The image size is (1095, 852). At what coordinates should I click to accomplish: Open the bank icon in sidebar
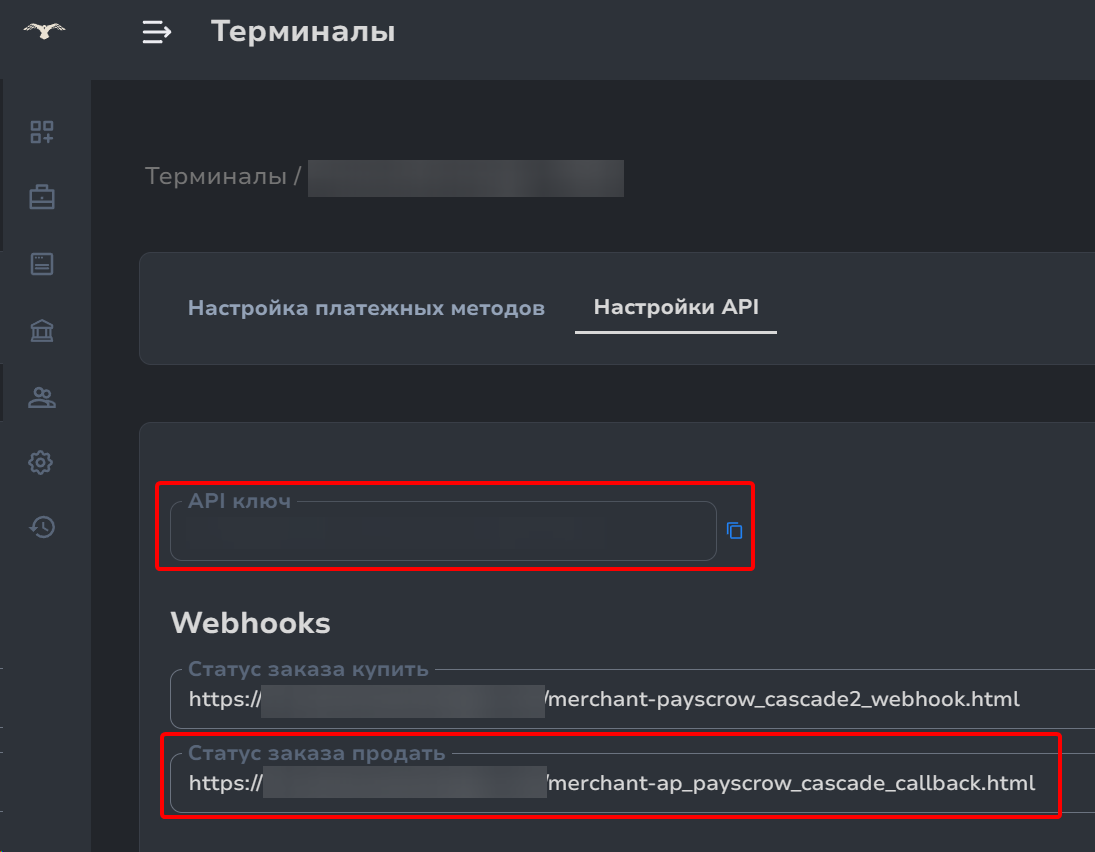point(42,331)
